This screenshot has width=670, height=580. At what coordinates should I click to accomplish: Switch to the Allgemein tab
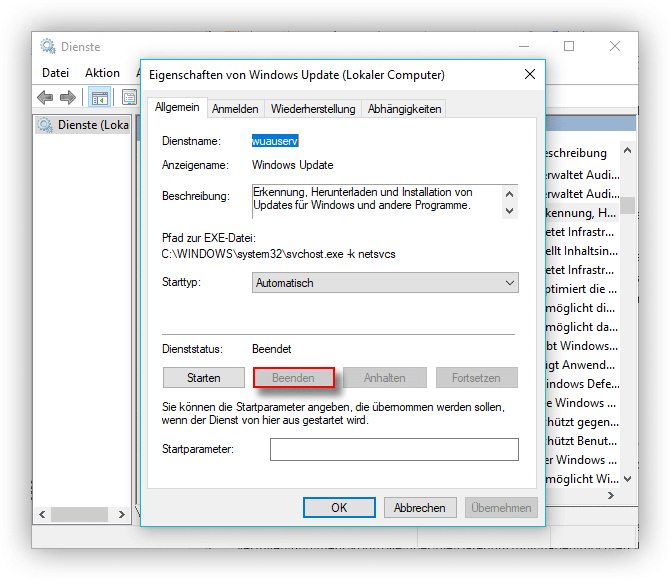pos(177,107)
